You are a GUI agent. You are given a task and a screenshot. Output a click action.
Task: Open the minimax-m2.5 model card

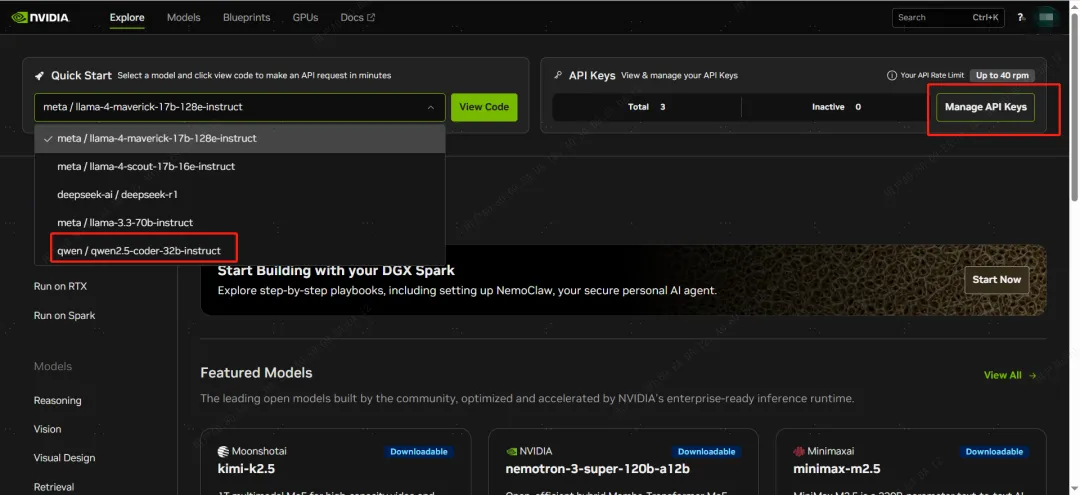(x=911, y=461)
